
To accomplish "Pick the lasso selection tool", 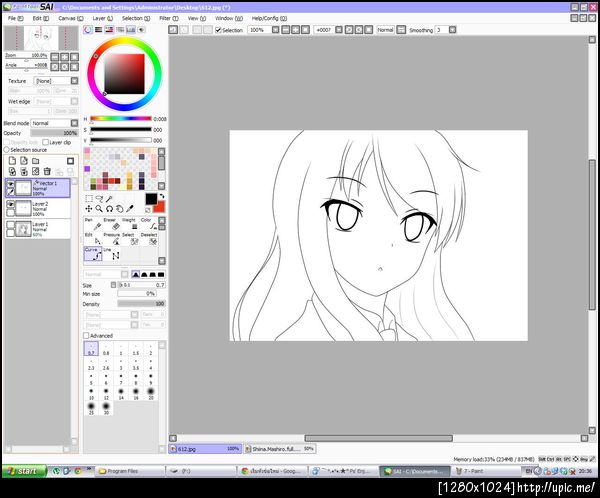I will [x=99, y=198].
